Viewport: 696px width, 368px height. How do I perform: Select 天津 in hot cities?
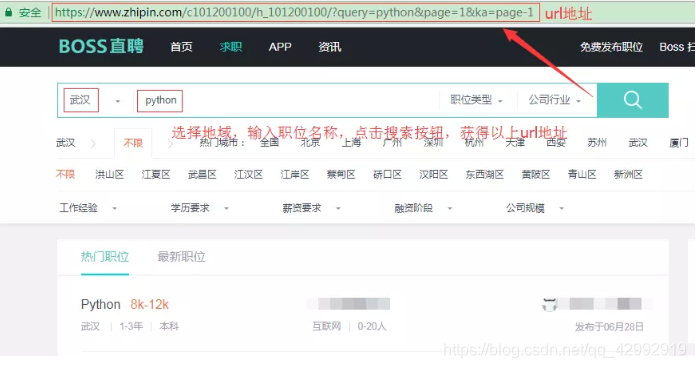coord(515,143)
